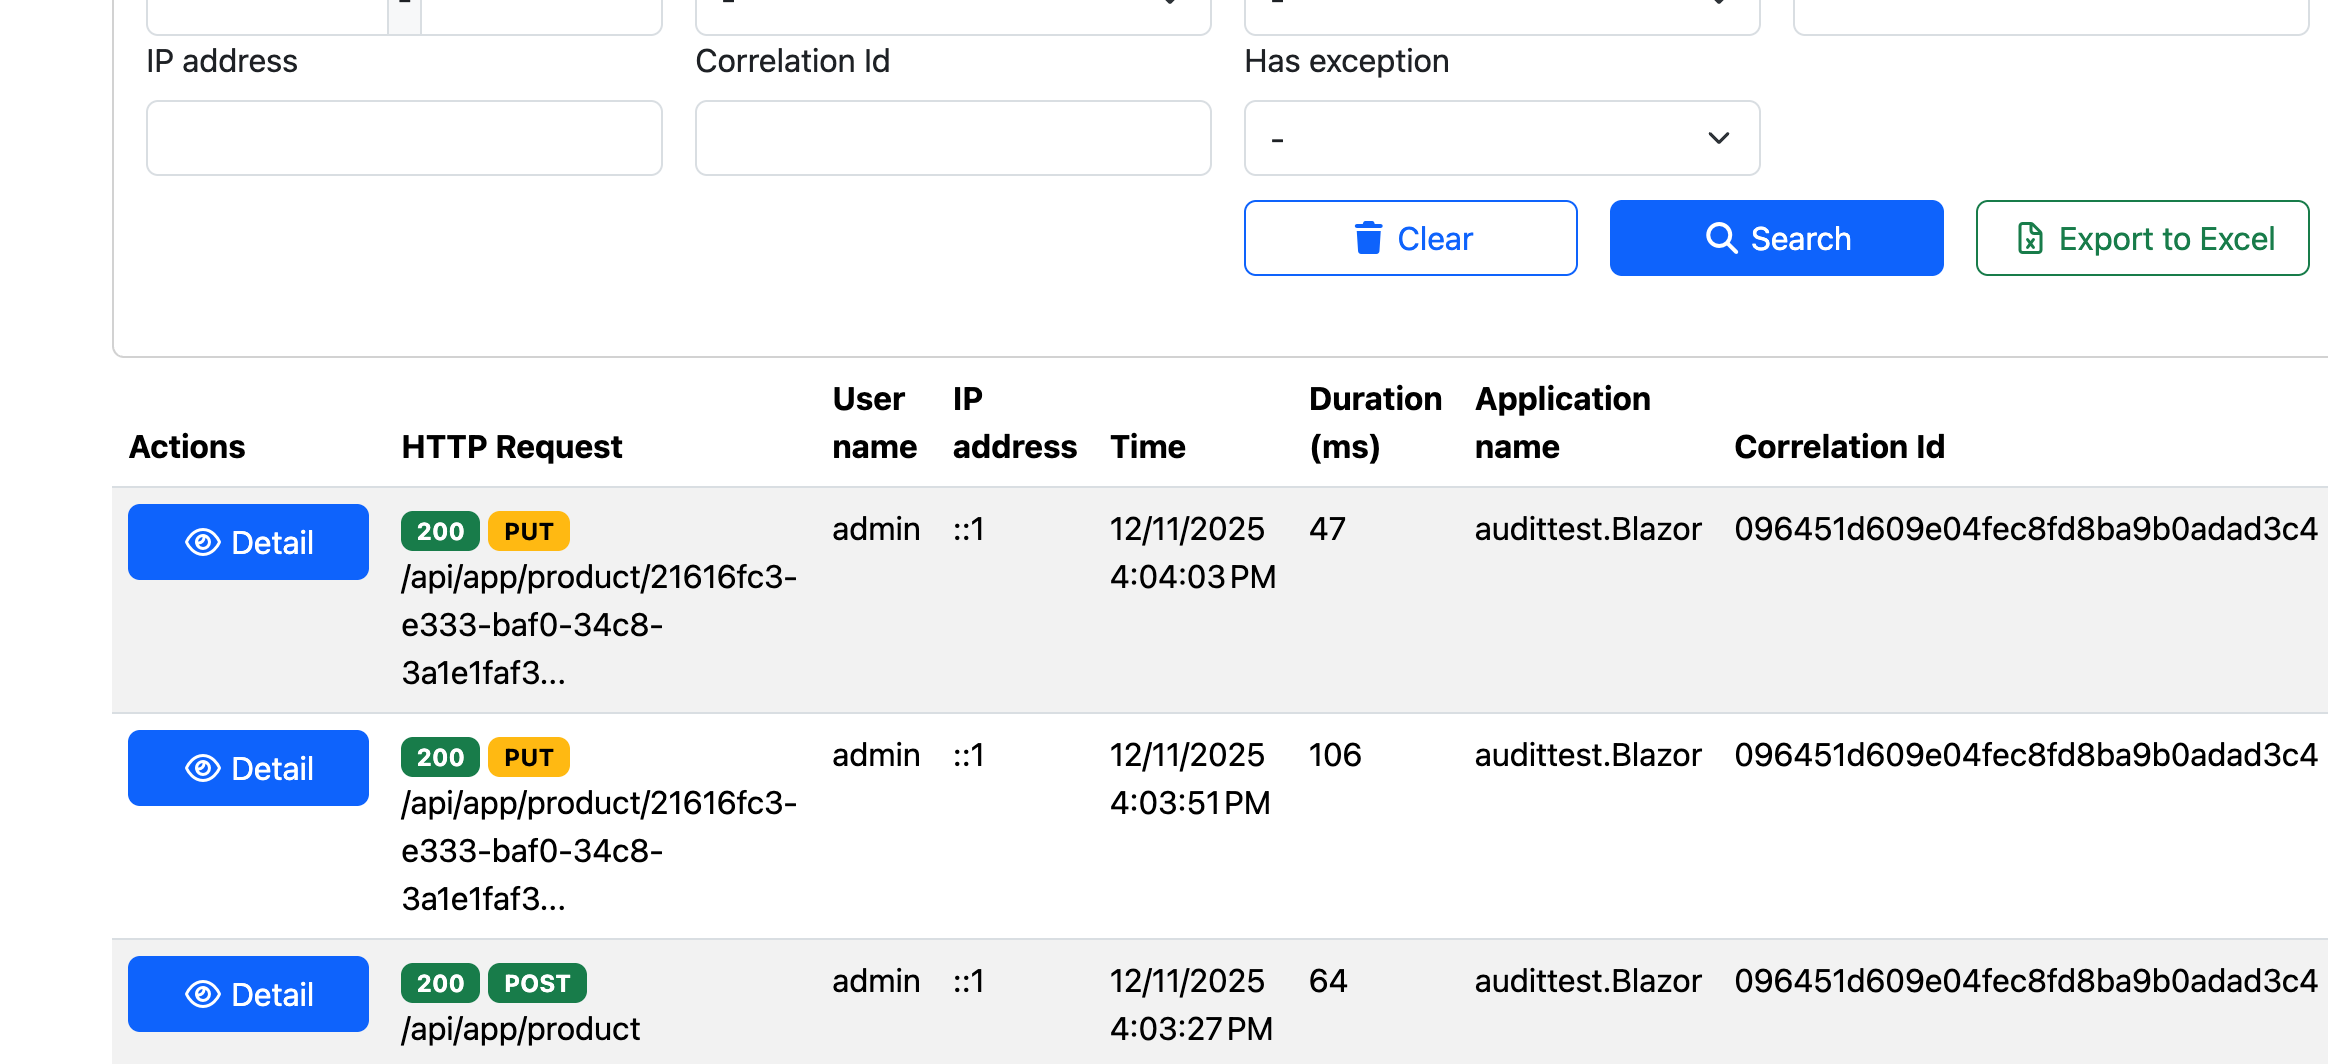View Detail of the 4:03:51 PM PUT request

click(x=248, y=768)
